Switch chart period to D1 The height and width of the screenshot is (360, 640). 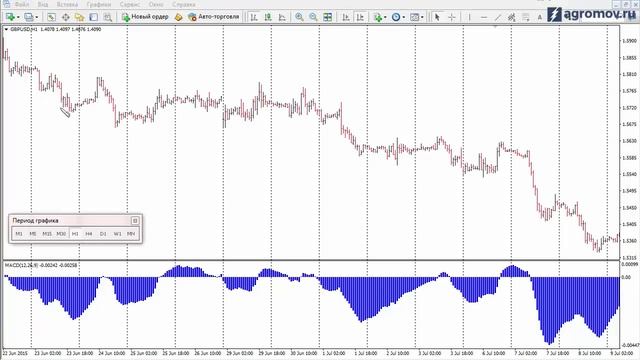(103, 233)
